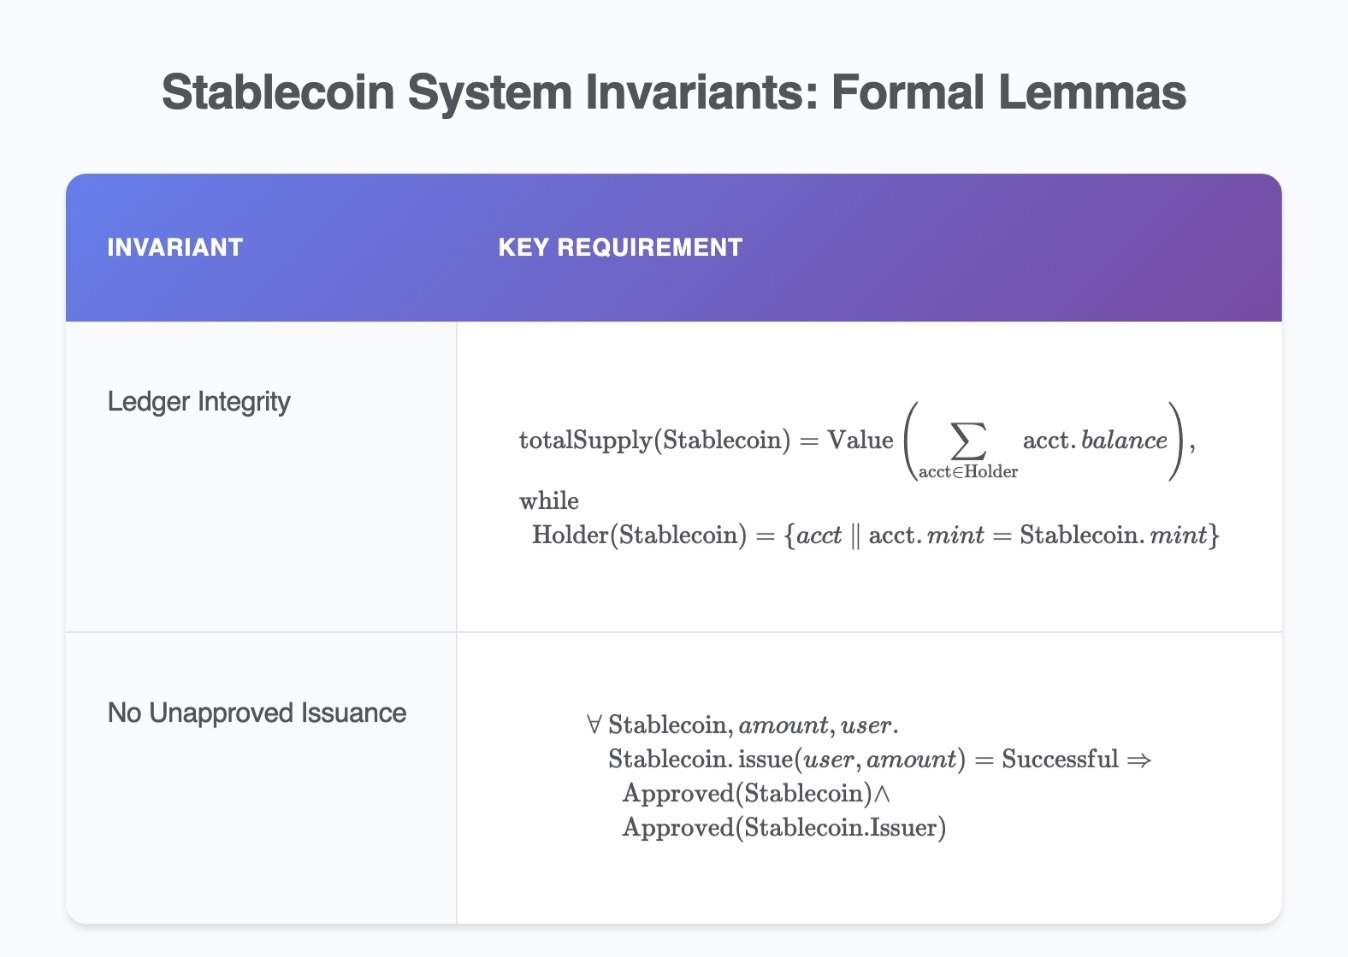Click the Stablecoin.issue(user, amount) expression
Image resolution: width=1348 pixels, height=957 pixels.
coord(787,759)
